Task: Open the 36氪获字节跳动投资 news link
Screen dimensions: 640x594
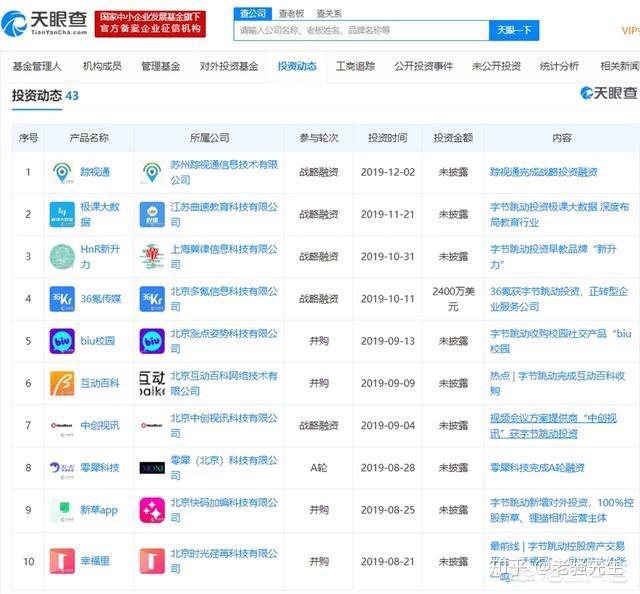Action: coord(559,299)
